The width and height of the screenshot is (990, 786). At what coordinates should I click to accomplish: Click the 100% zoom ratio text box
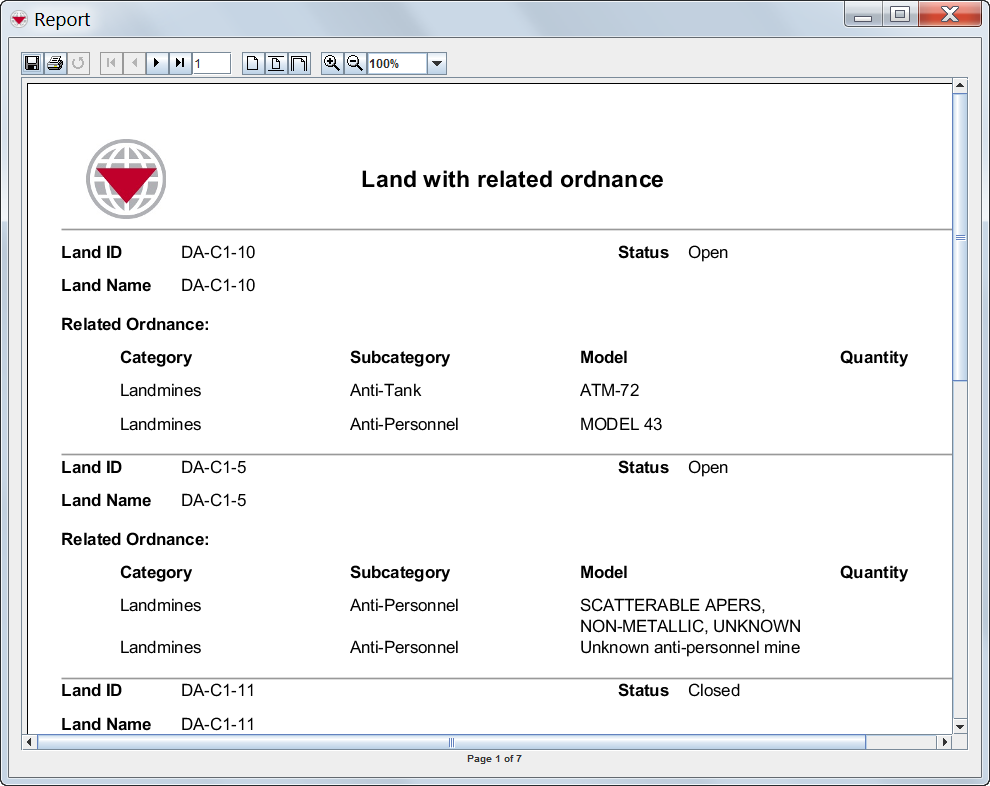point(396,64)
